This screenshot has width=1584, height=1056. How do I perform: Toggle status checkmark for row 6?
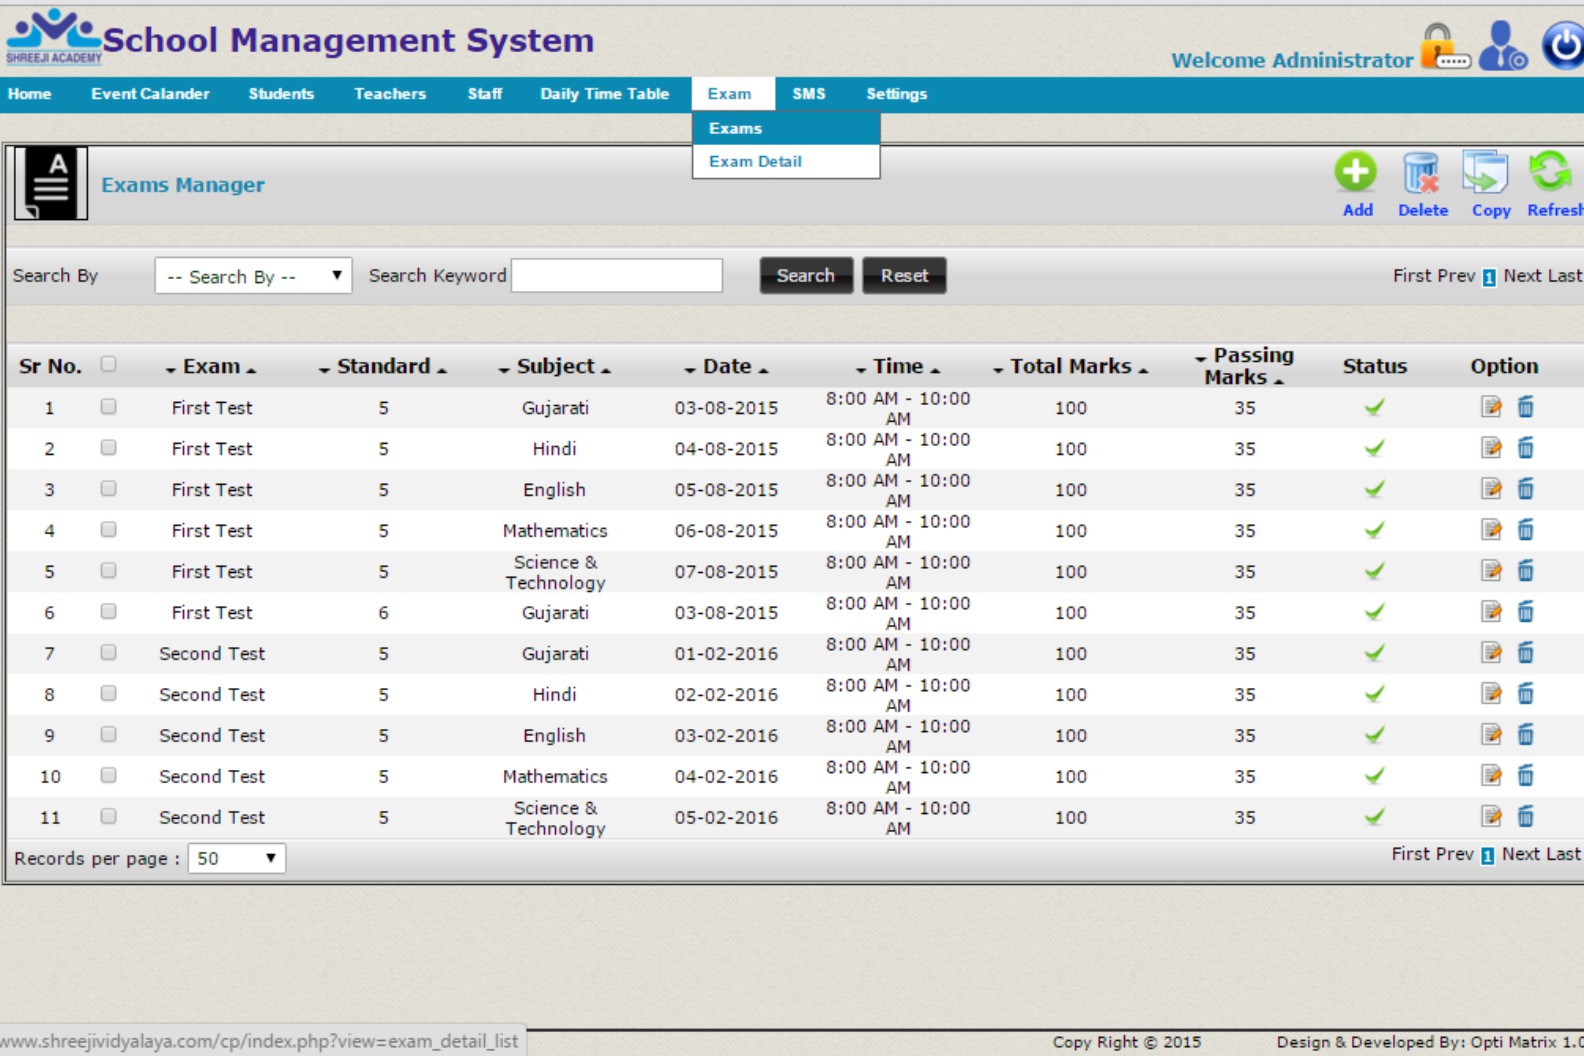coord(1375,612)
